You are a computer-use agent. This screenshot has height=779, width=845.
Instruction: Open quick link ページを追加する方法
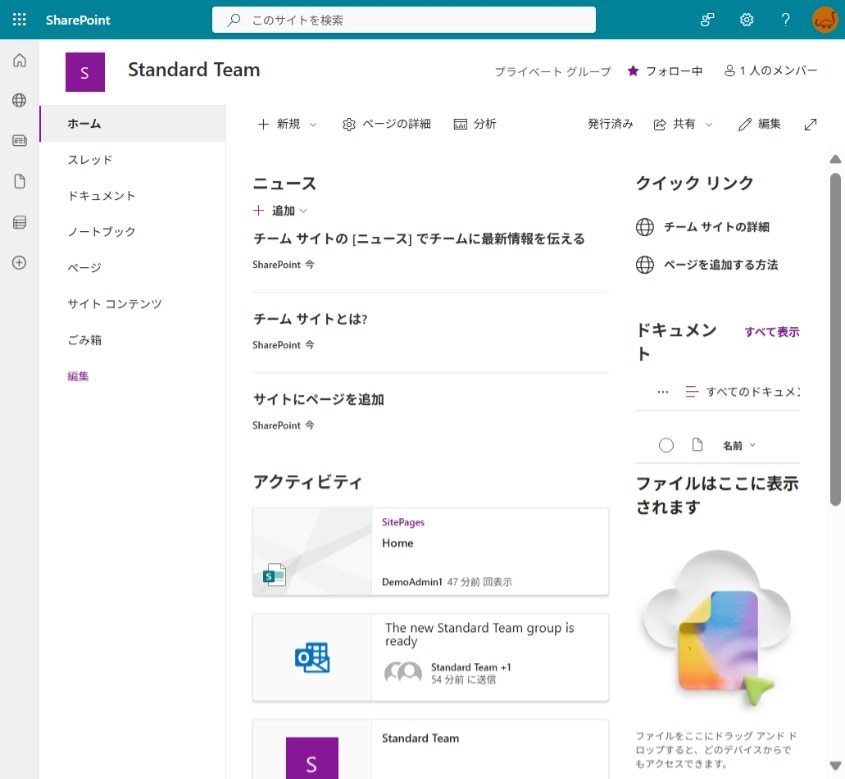tap(707, 265)
